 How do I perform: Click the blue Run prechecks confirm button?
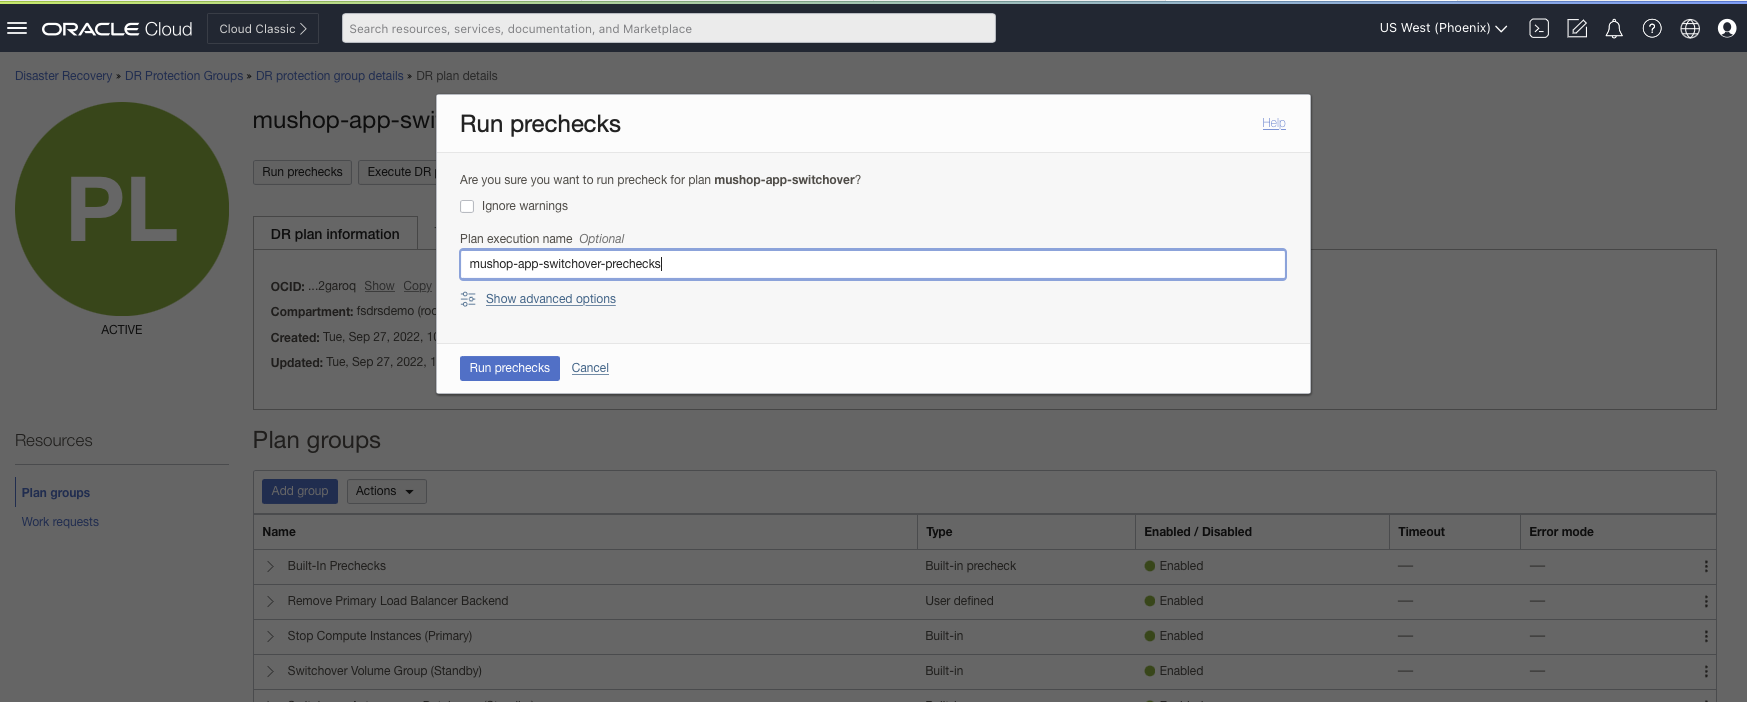(509, 368)
